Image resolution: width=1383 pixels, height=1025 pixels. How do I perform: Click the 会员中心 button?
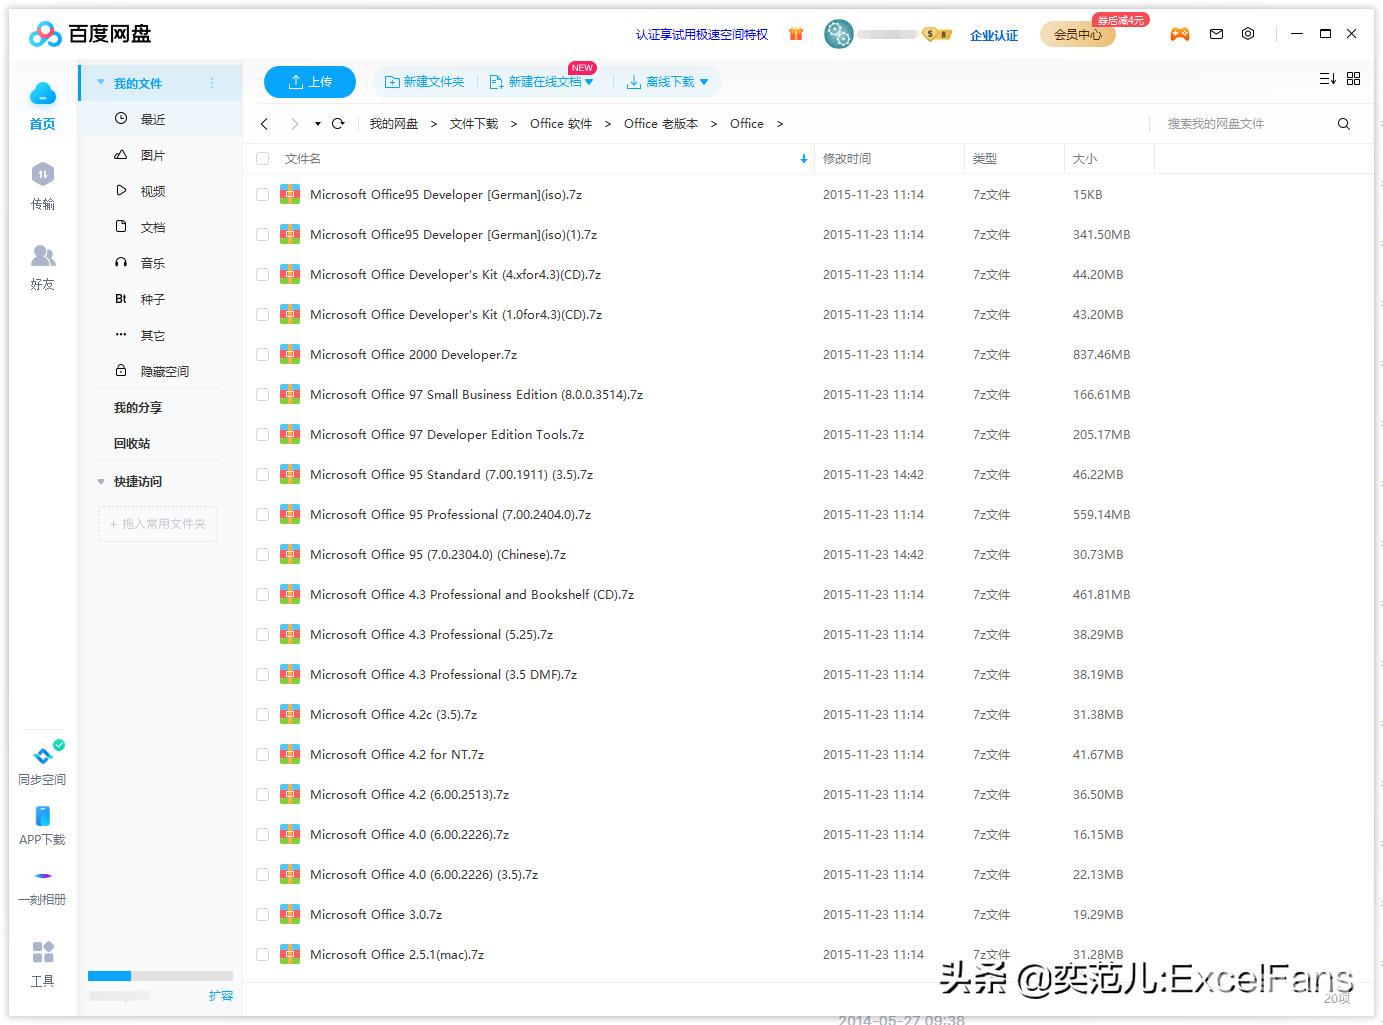point(1078,34)
